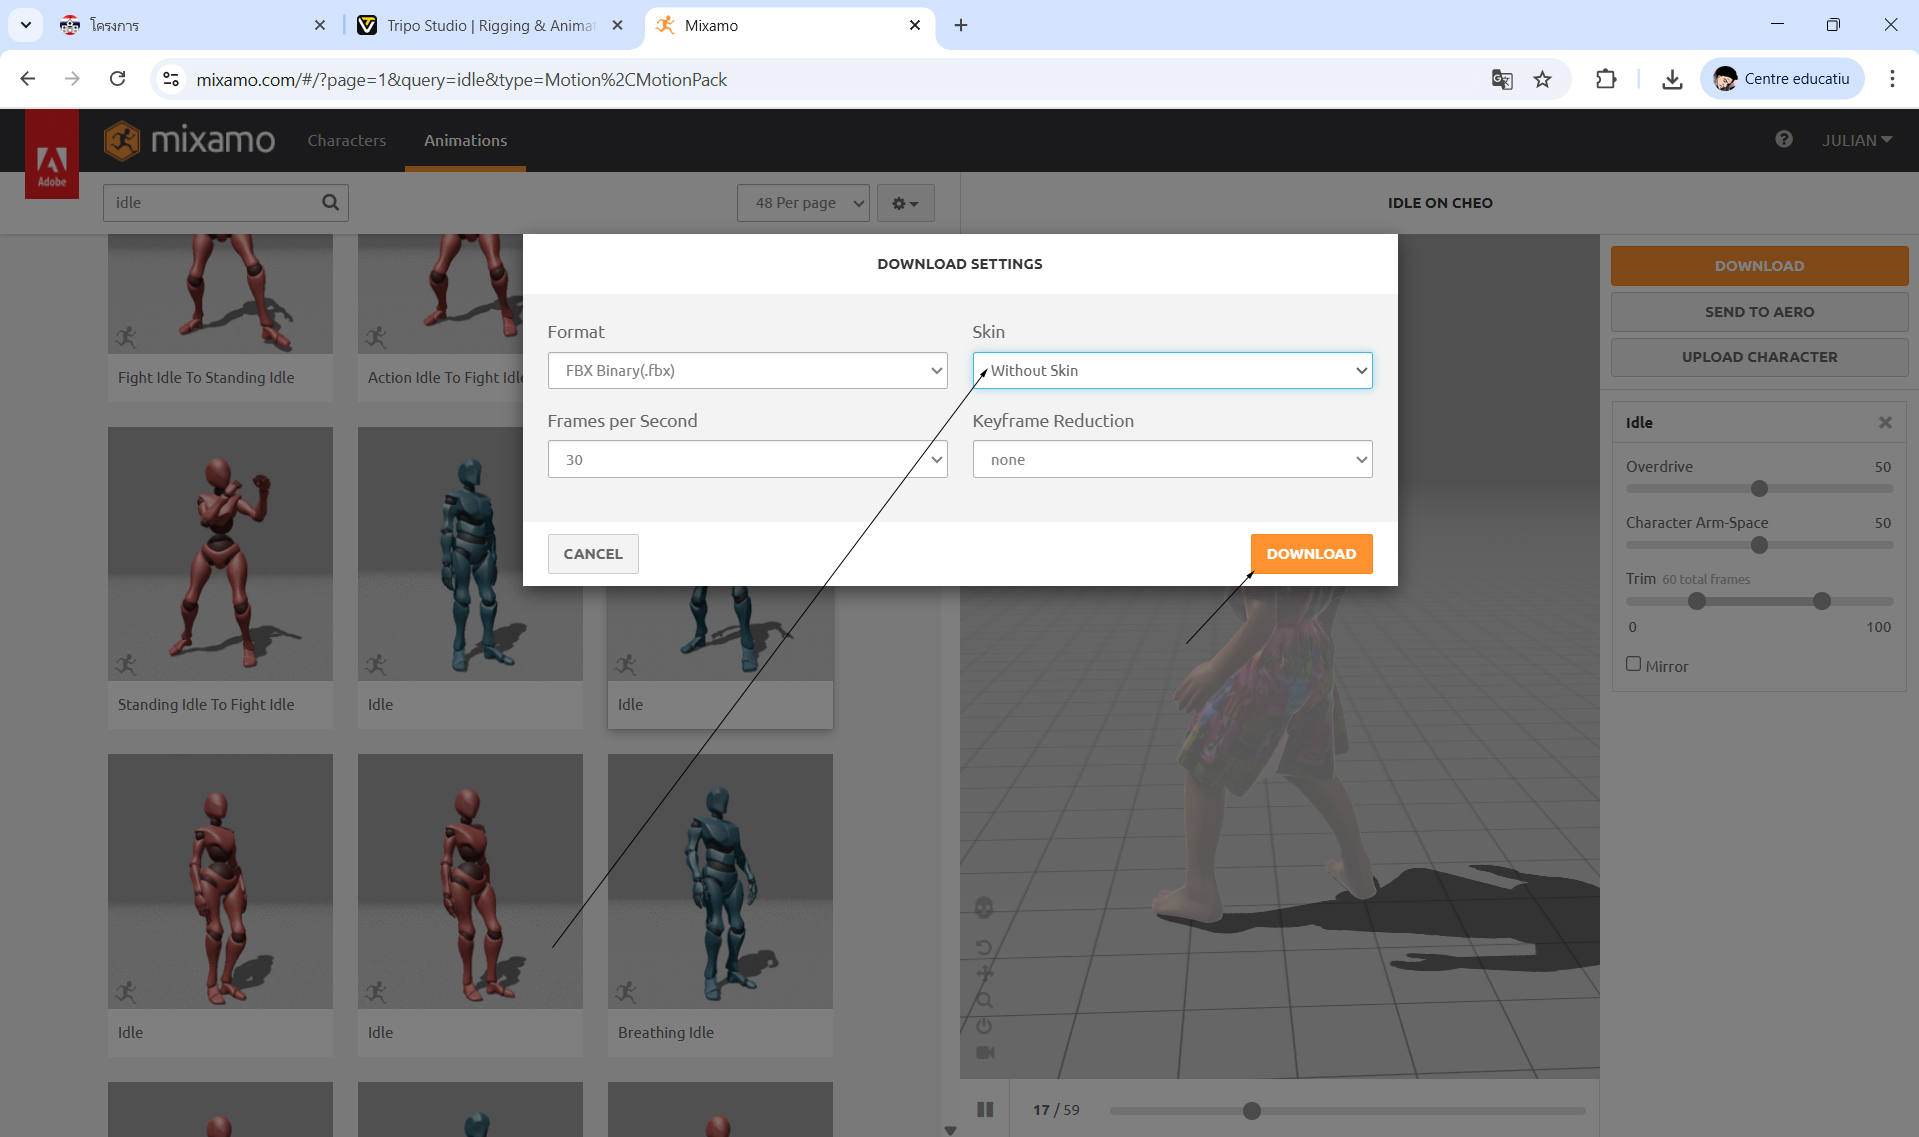Click the Google Translate icon
The width and height of the screenshot is (1919, 1137).
1502,79
